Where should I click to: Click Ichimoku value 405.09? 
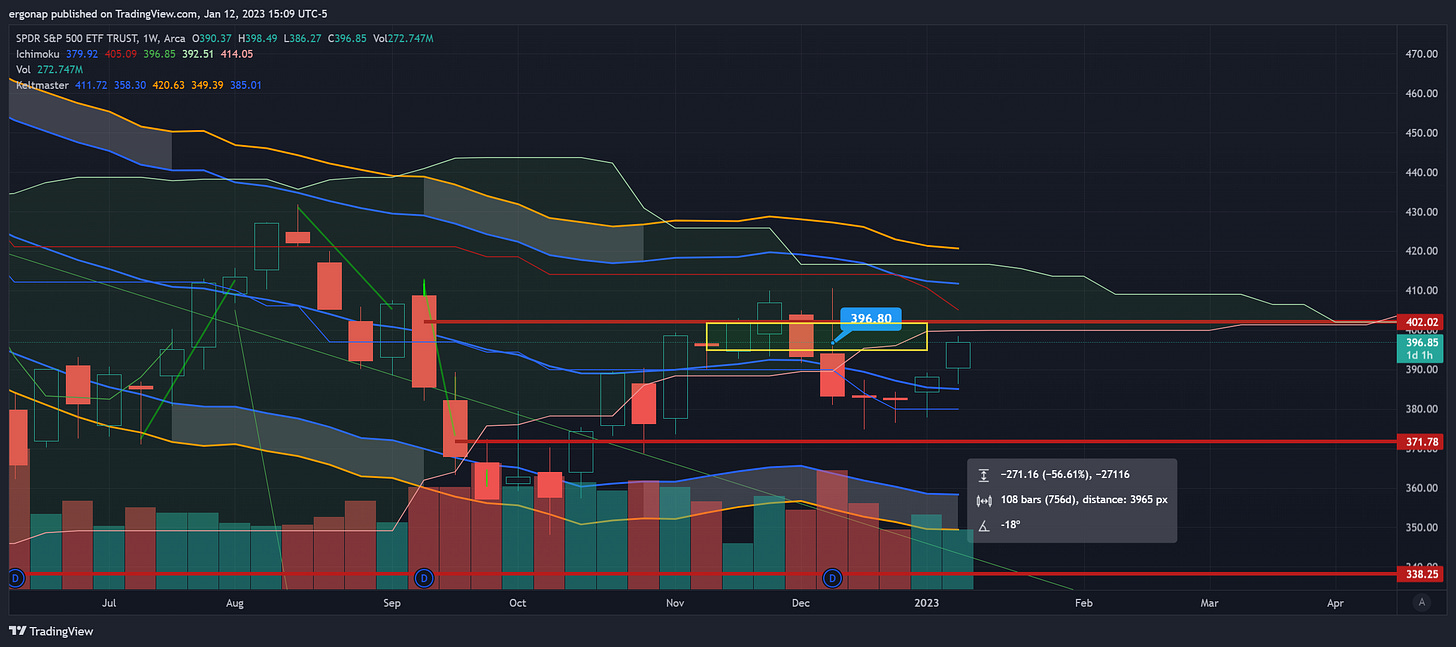[119, 54]
